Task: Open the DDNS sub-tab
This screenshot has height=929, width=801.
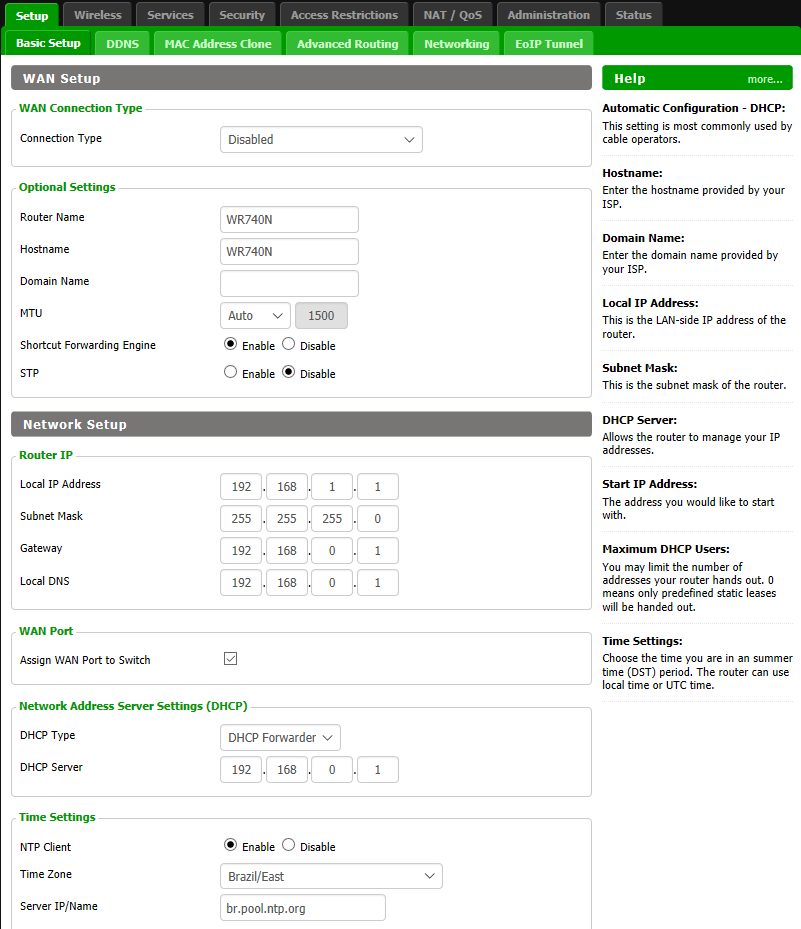Action: pos(123,44)
